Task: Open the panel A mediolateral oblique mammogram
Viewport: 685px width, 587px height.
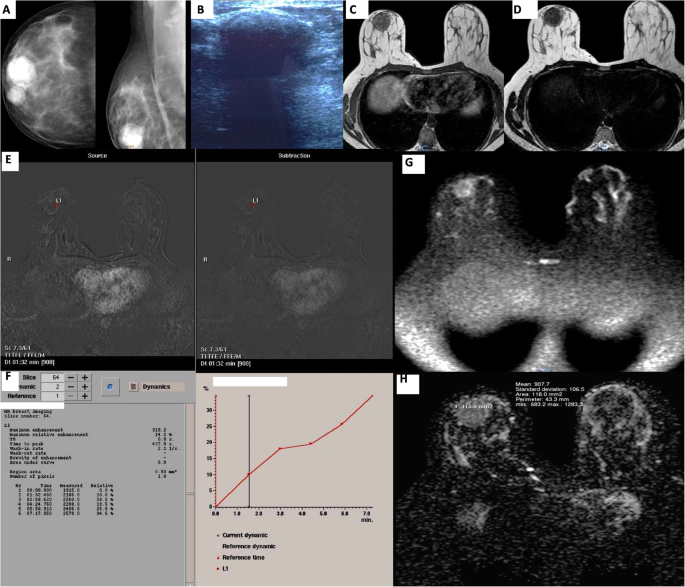Action: click(144, 75)
